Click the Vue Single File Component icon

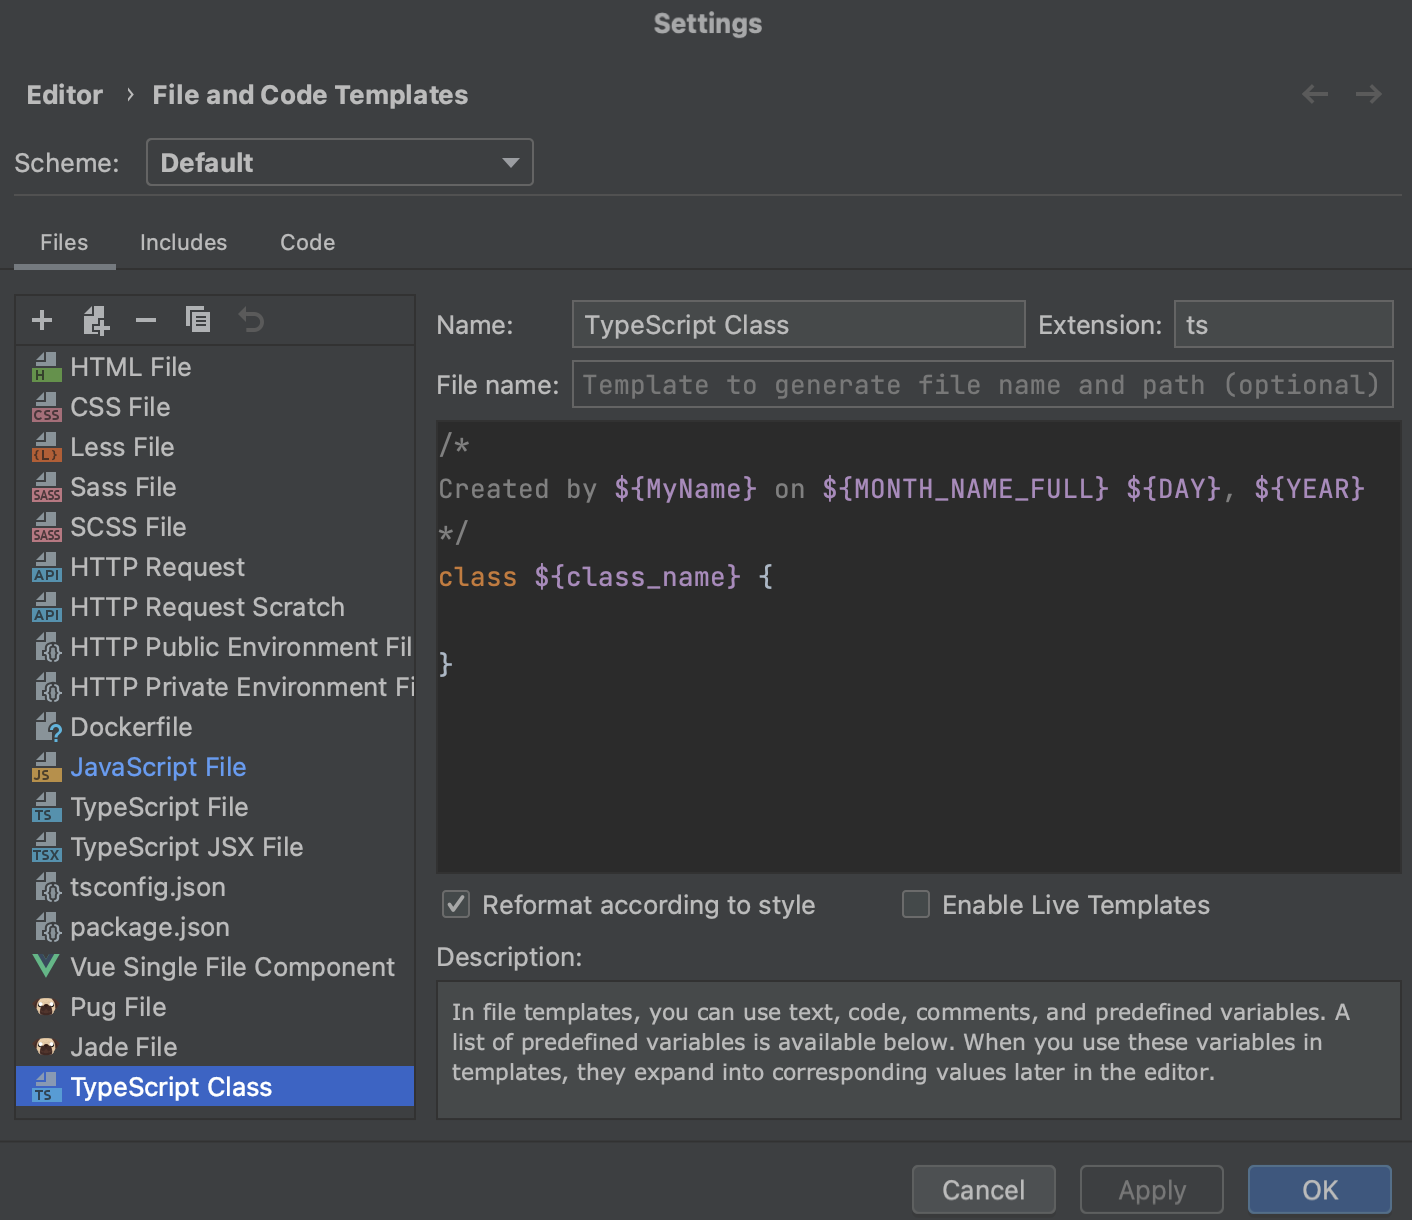(x=44, y=967)
